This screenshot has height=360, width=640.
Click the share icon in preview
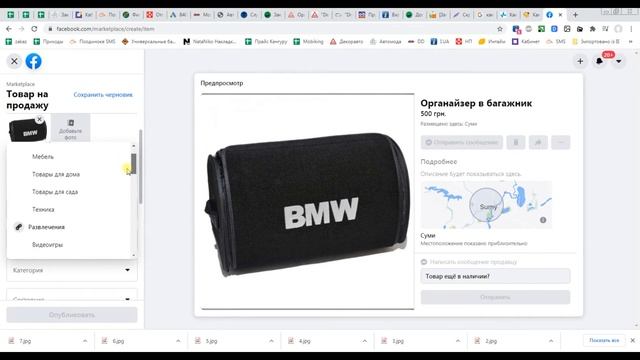point(538,142)
